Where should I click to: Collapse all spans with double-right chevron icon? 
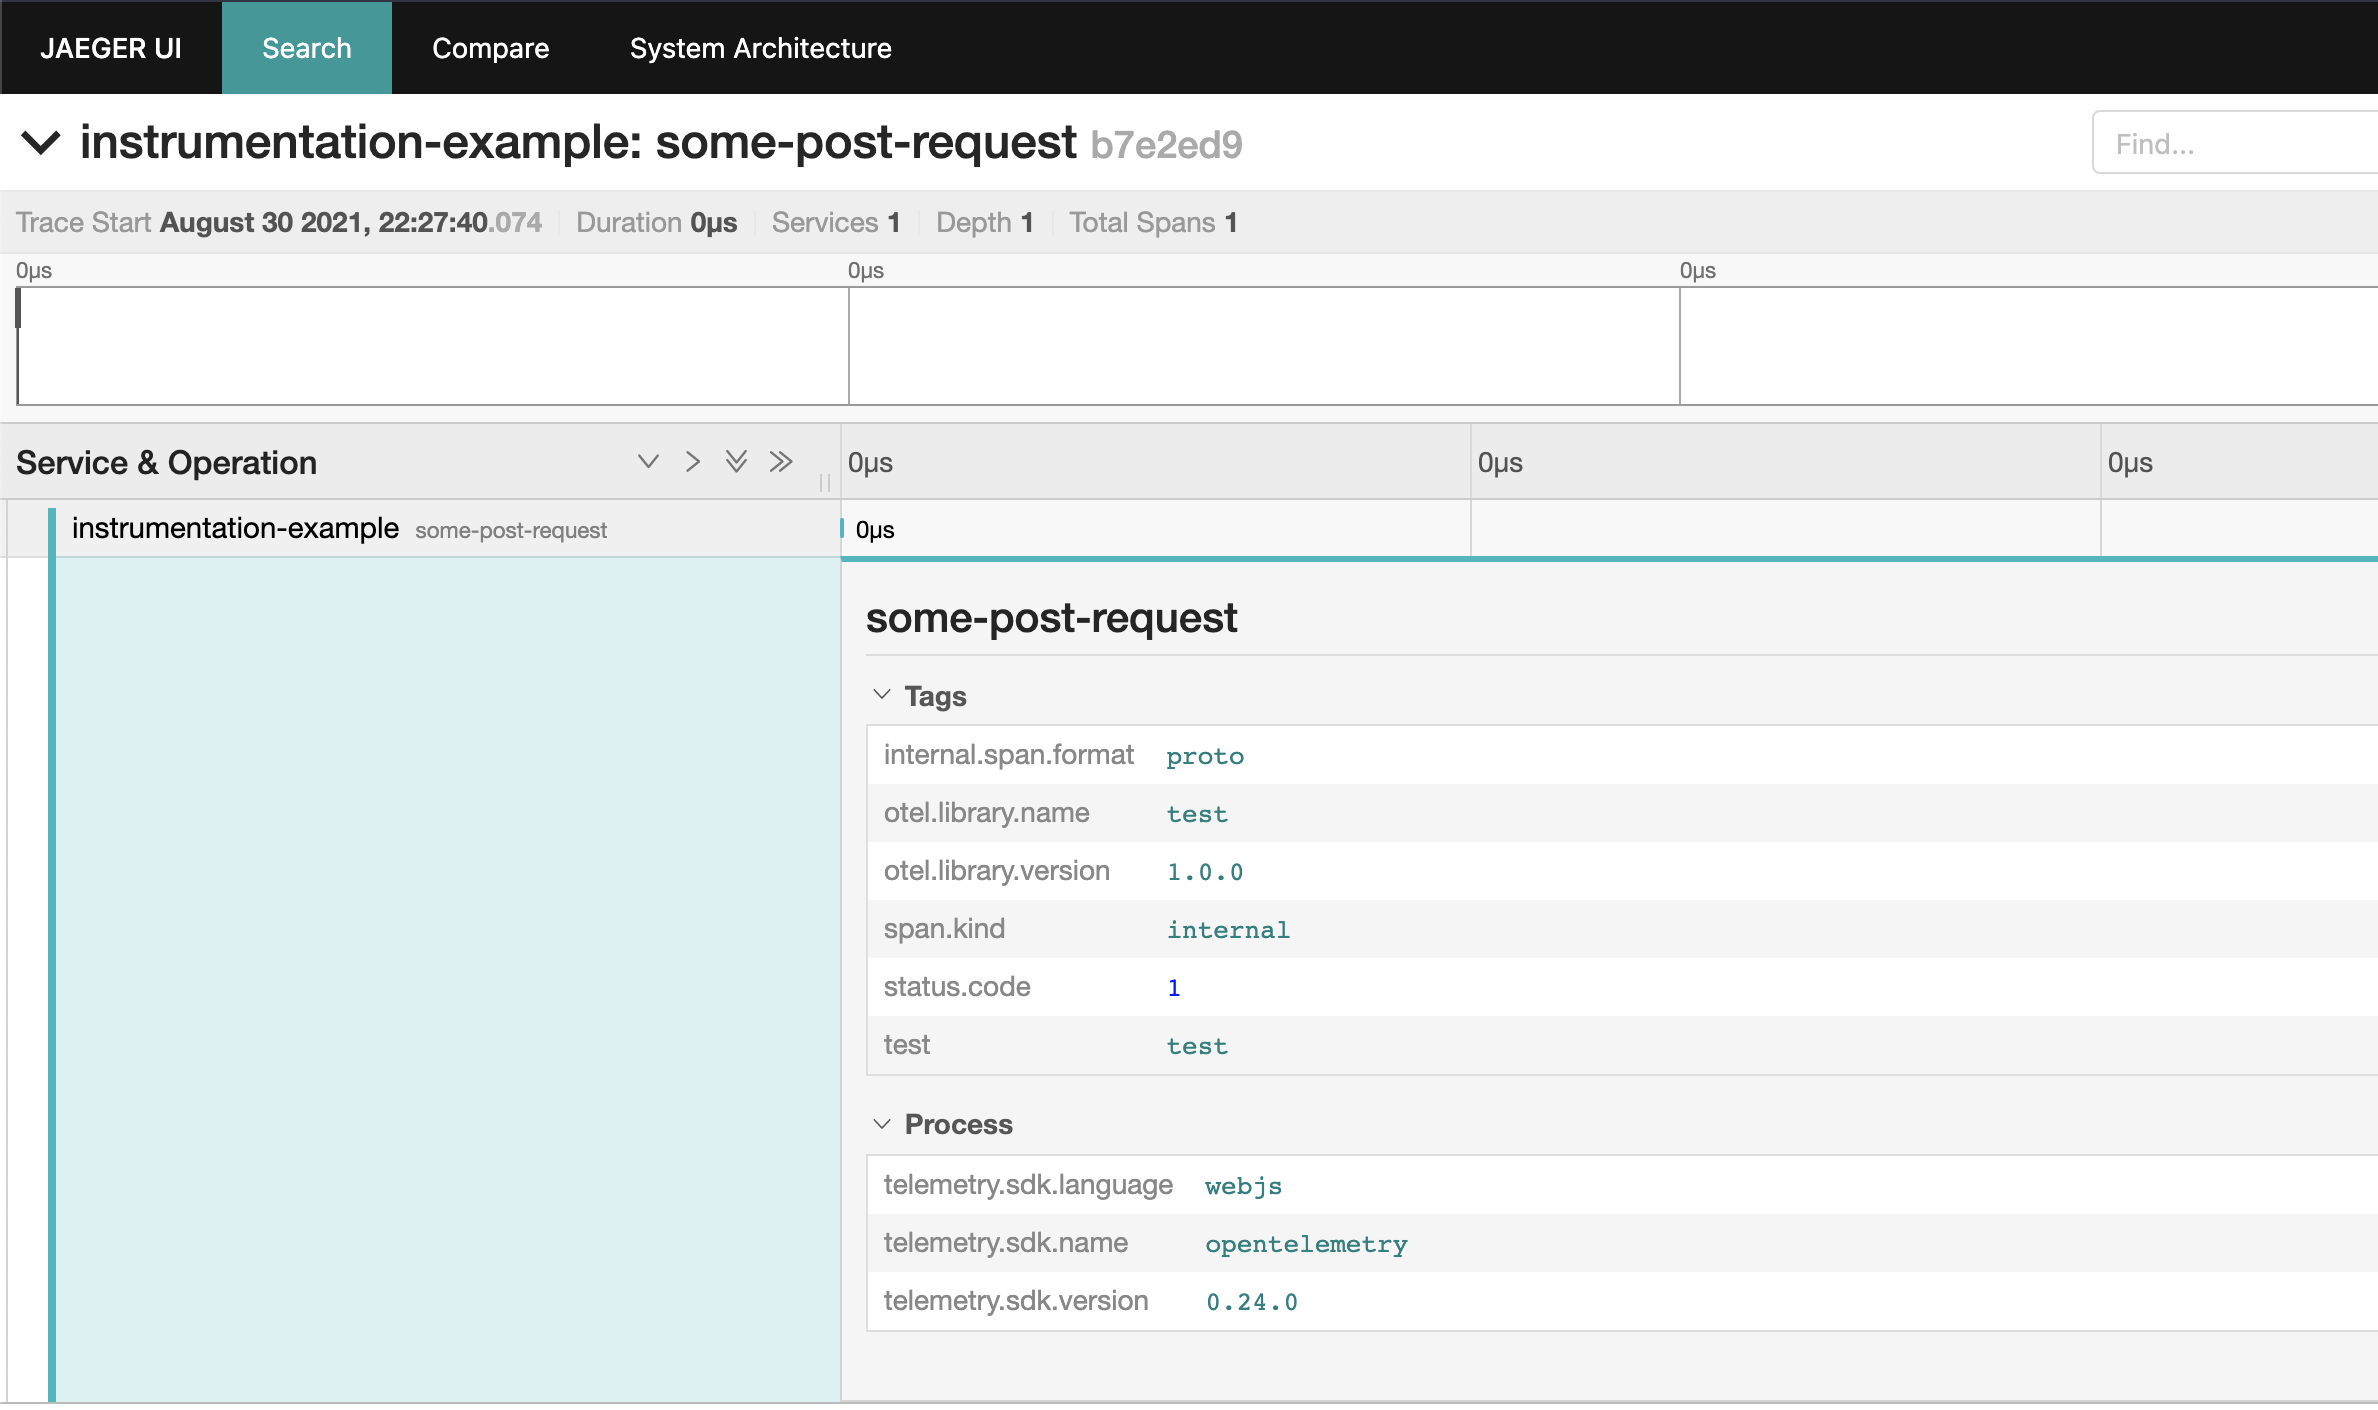click(781, 462)
